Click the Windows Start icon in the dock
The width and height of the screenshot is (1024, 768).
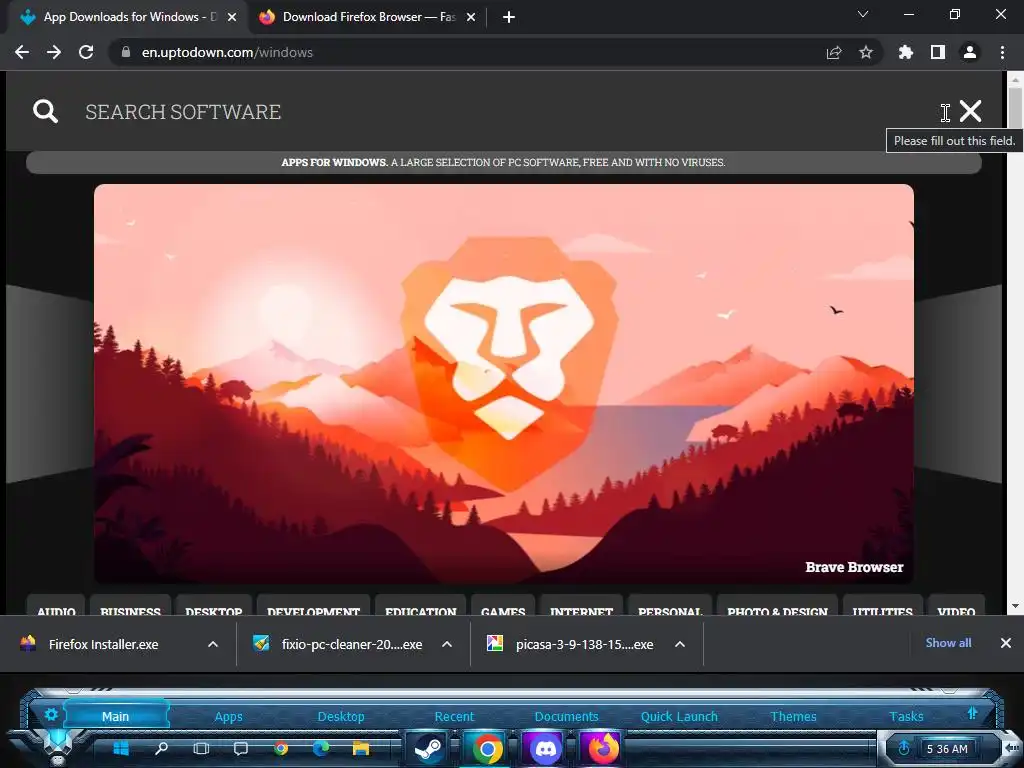pos(121,748)
